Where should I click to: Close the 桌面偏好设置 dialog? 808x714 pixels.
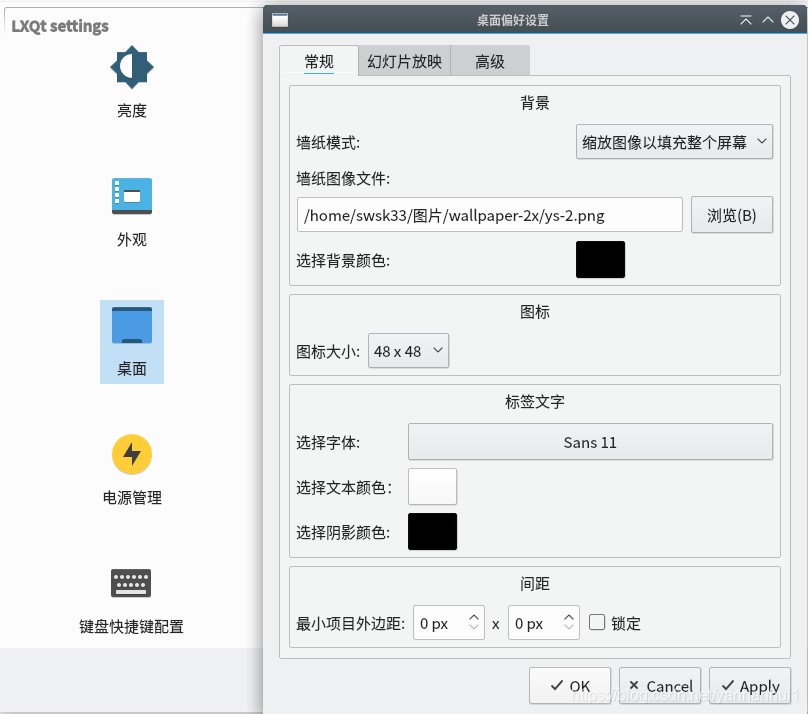[x=789, y=20]
